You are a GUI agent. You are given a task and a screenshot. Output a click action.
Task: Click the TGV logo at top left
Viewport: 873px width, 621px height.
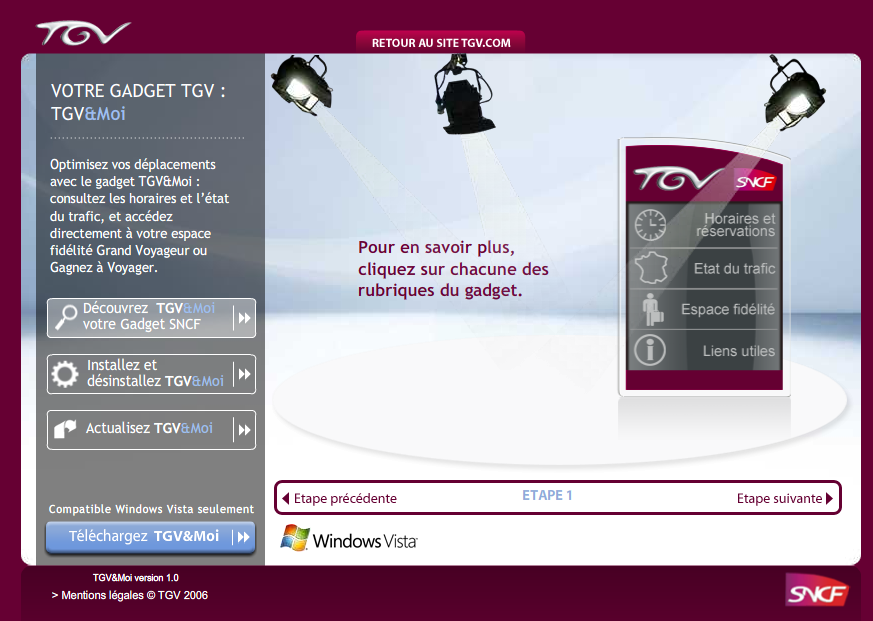(82, 33)
